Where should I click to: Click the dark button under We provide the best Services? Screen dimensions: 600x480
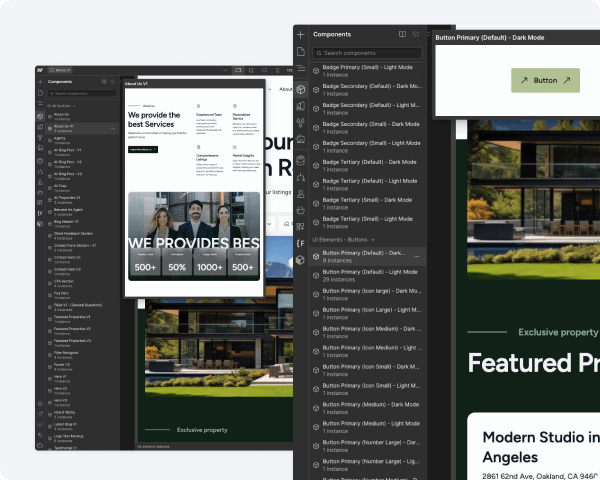(143, 149)
